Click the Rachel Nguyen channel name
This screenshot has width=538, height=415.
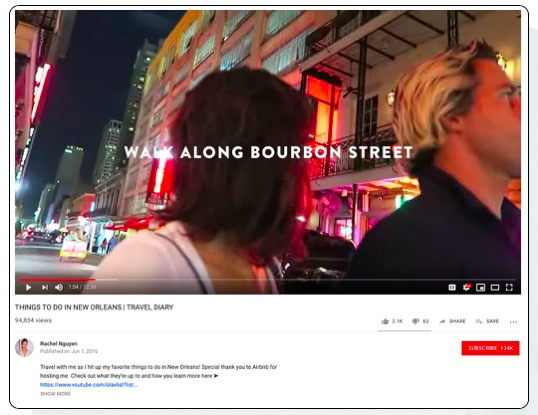coord(59,343)
